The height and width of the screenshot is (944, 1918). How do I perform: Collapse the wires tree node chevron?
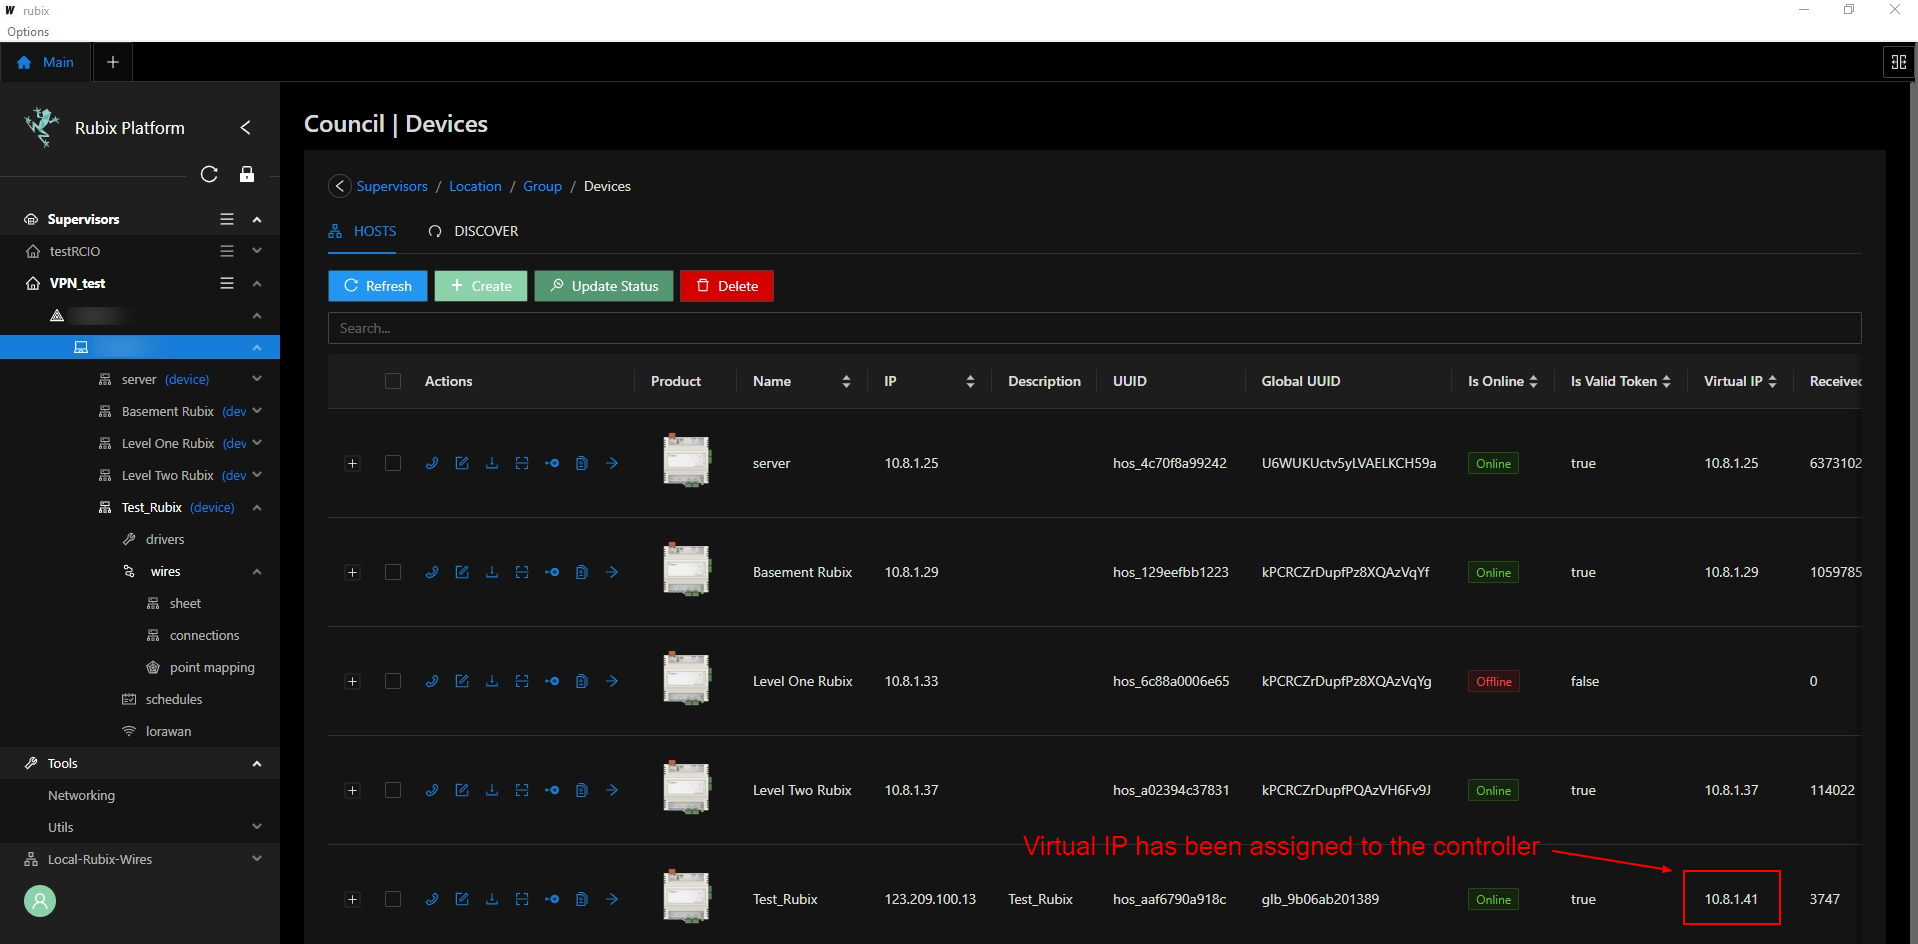[257, 571]
